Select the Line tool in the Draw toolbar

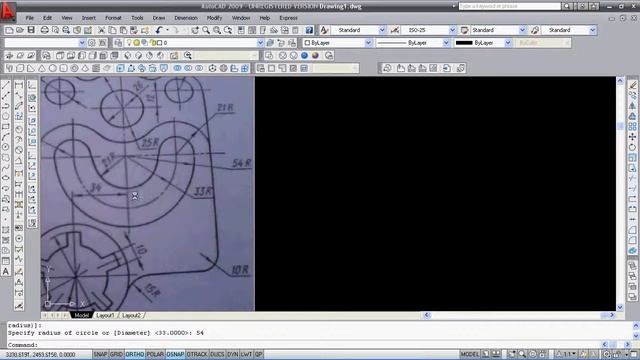6,85
